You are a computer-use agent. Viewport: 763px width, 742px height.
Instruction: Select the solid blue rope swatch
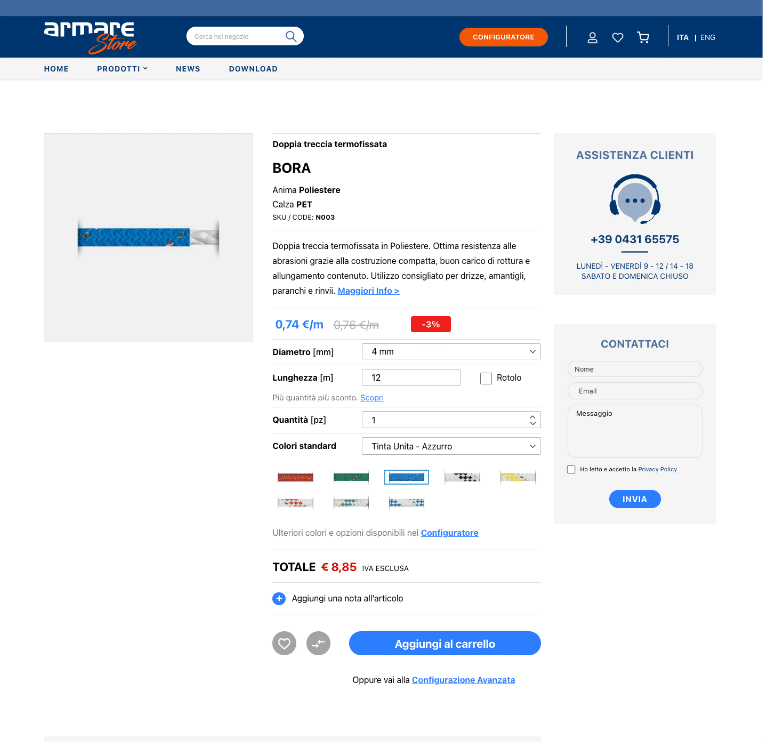406,477
